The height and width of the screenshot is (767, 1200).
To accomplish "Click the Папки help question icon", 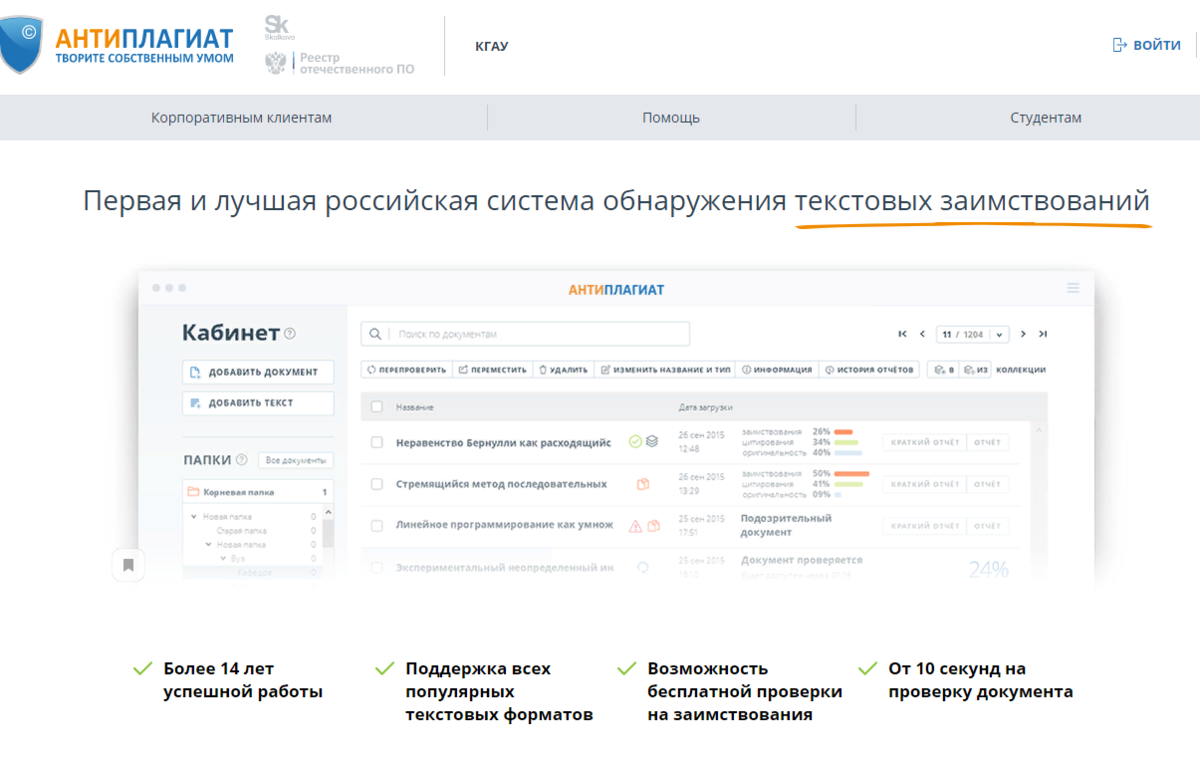I will 241,460.
